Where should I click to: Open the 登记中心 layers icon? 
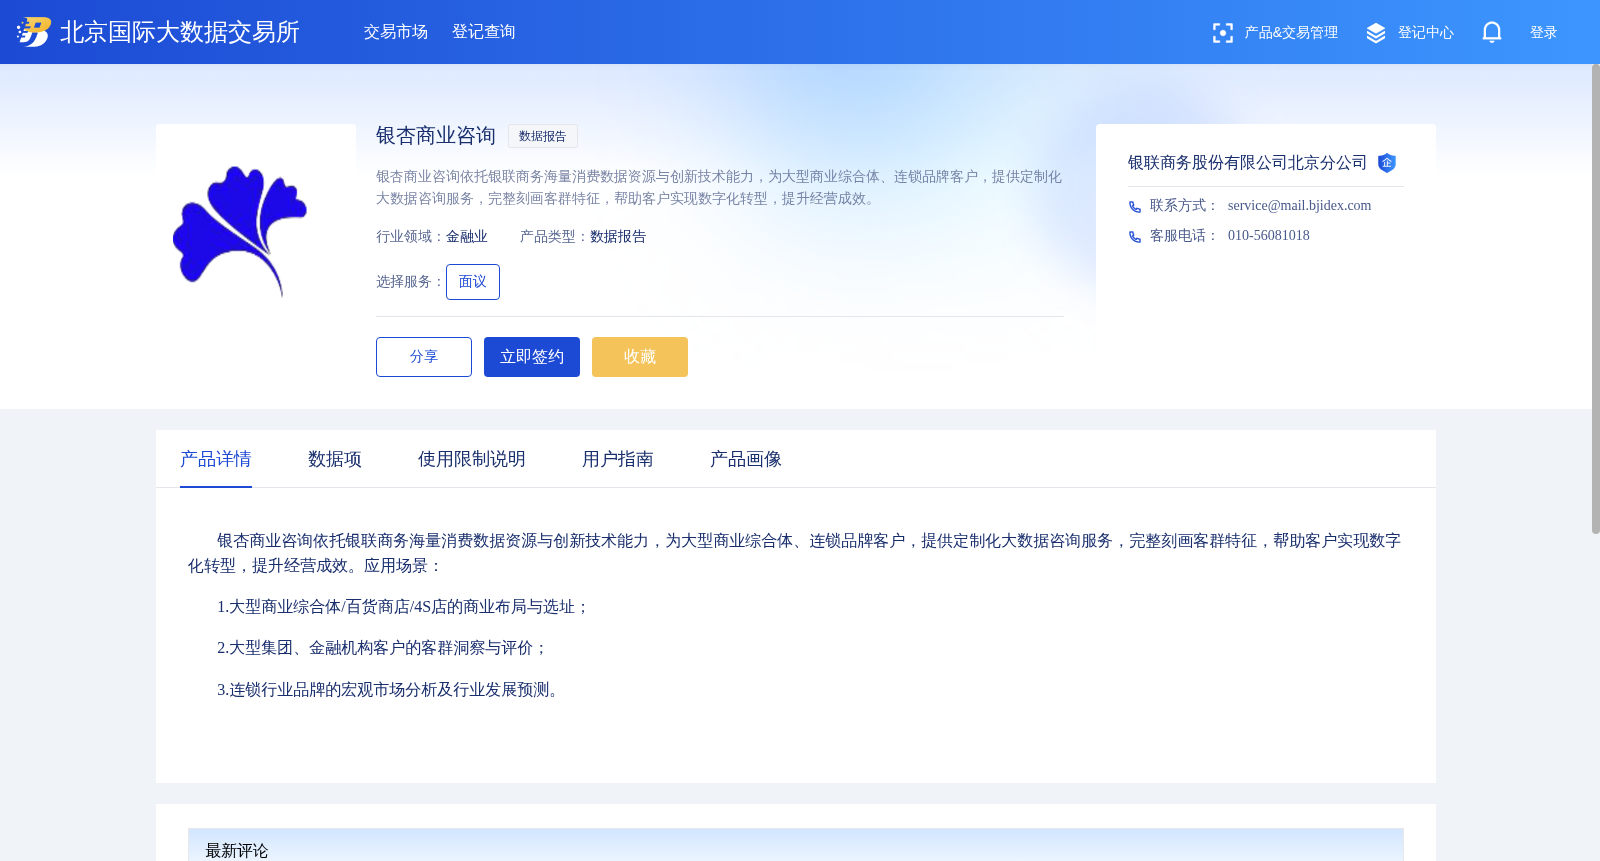[1376, 33]
